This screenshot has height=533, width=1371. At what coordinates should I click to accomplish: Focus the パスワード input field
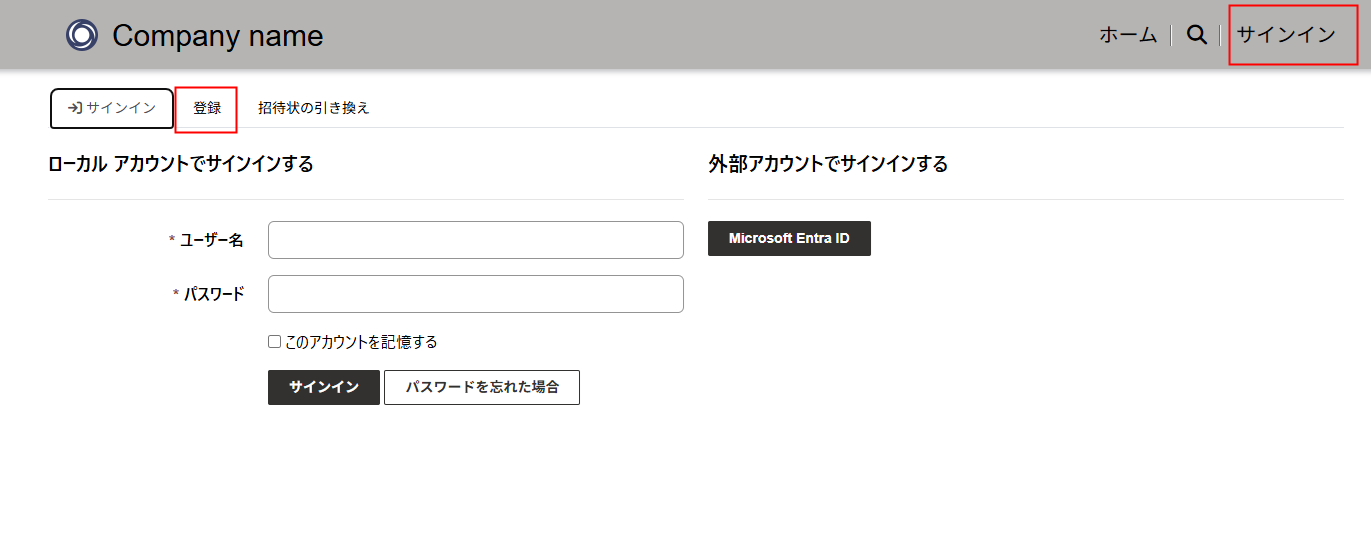click(476, 294)
